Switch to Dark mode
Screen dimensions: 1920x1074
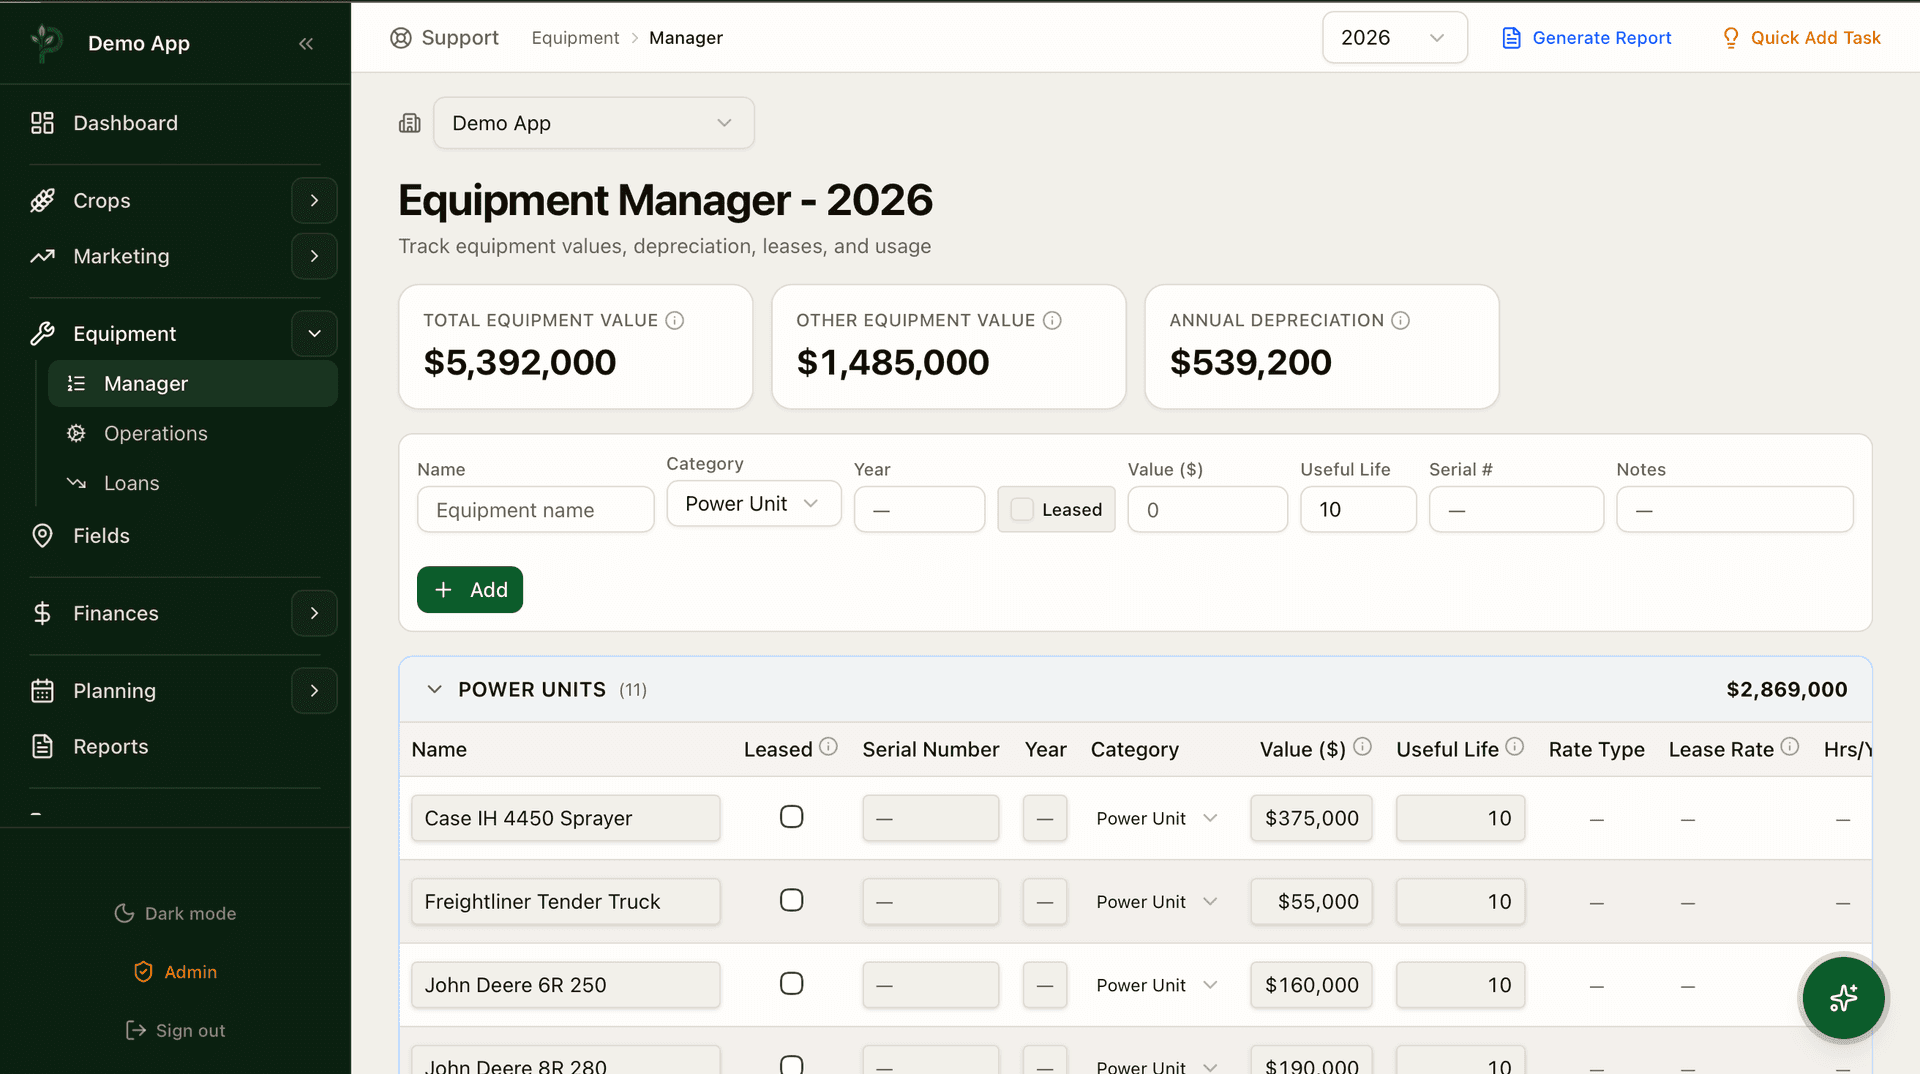175,913
